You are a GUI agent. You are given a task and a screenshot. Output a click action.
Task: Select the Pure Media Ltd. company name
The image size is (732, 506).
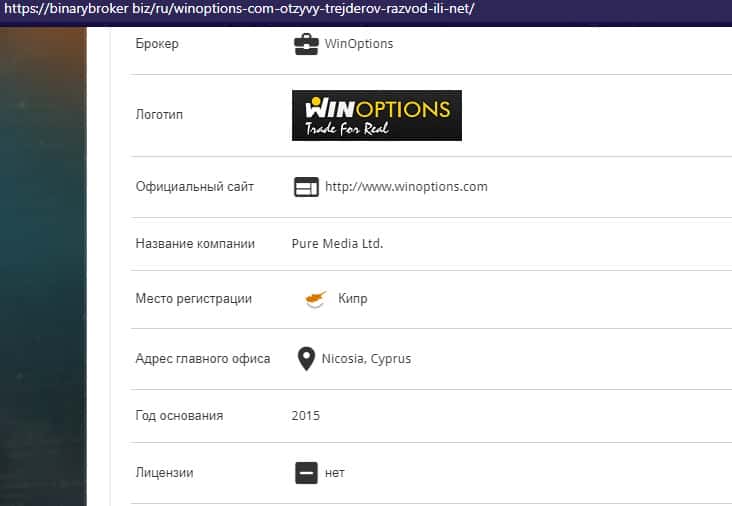point(337,243)
